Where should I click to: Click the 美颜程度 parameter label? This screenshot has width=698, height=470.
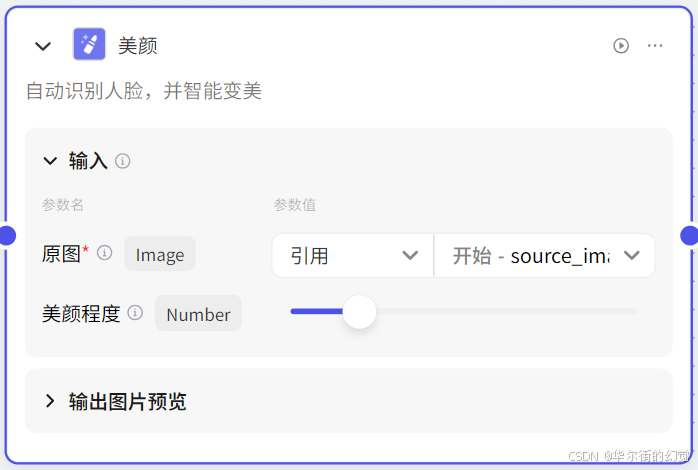[x=81, y=313]
